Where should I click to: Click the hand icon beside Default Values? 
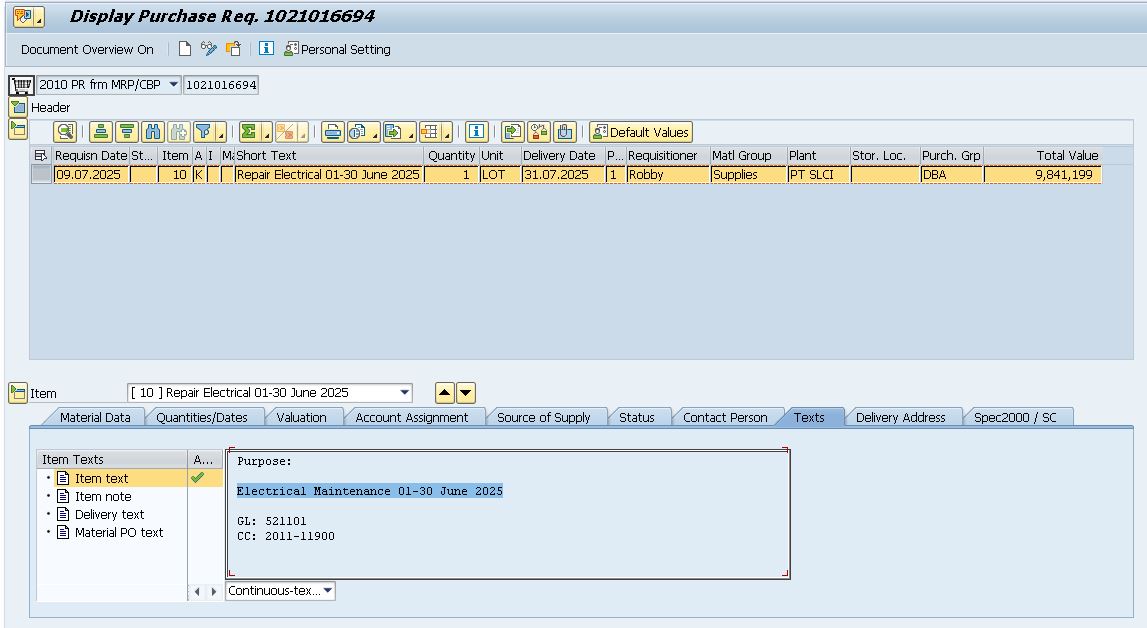565,132
